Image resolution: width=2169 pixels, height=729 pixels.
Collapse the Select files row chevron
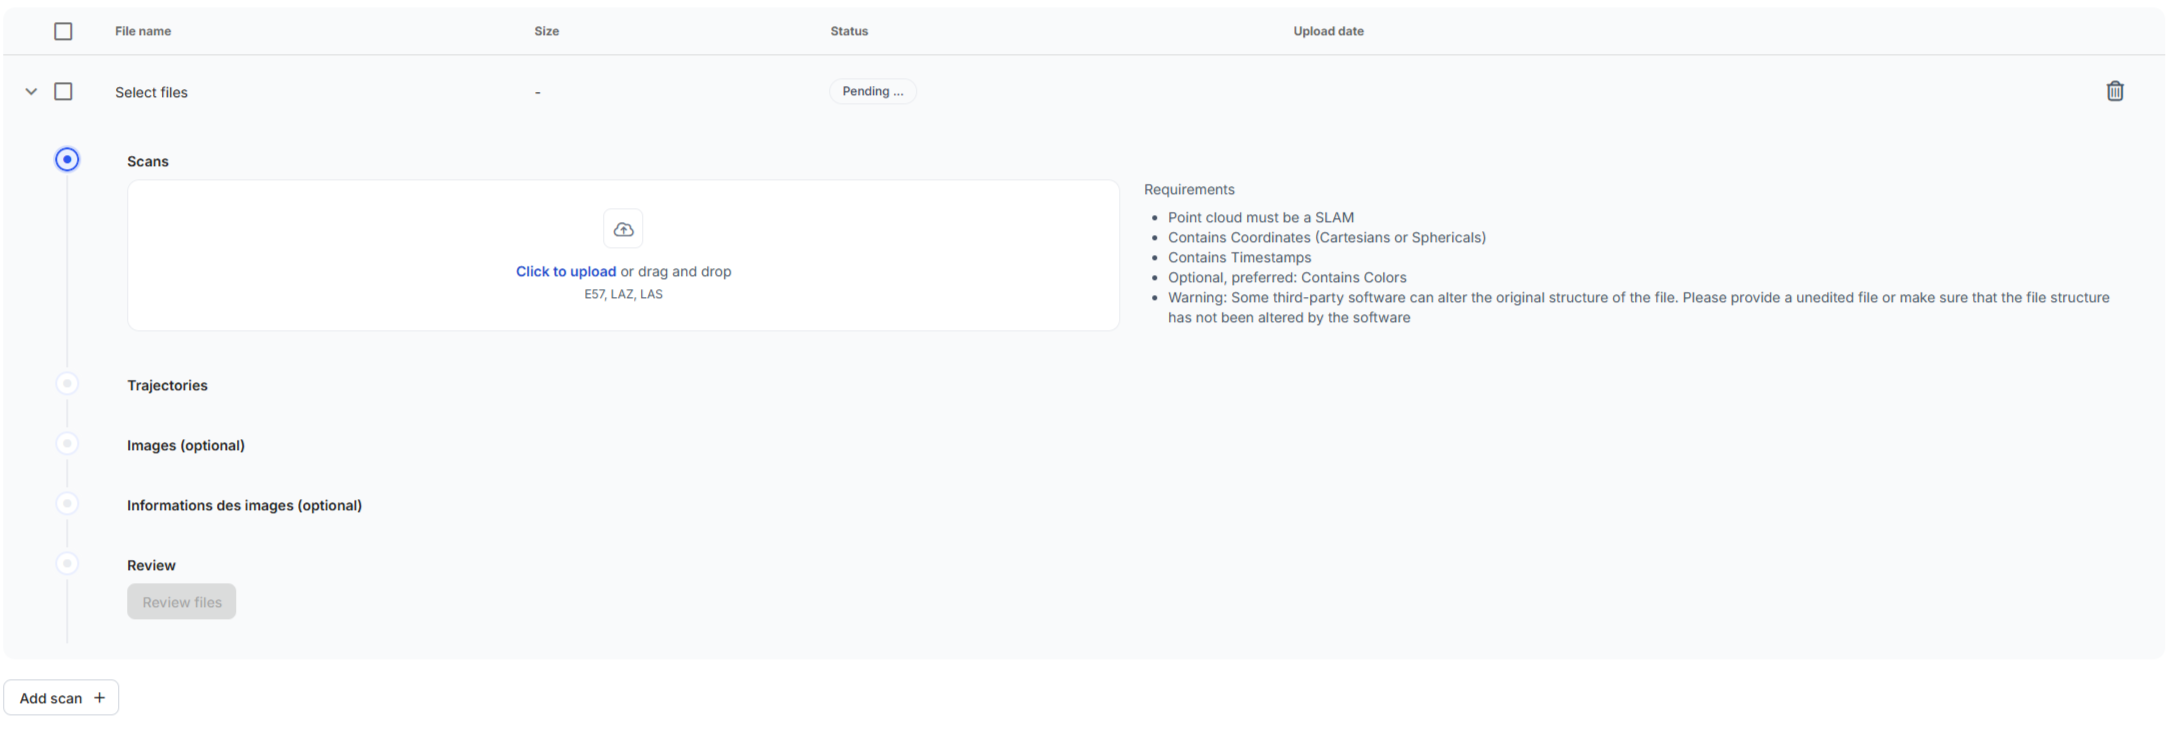31,91
